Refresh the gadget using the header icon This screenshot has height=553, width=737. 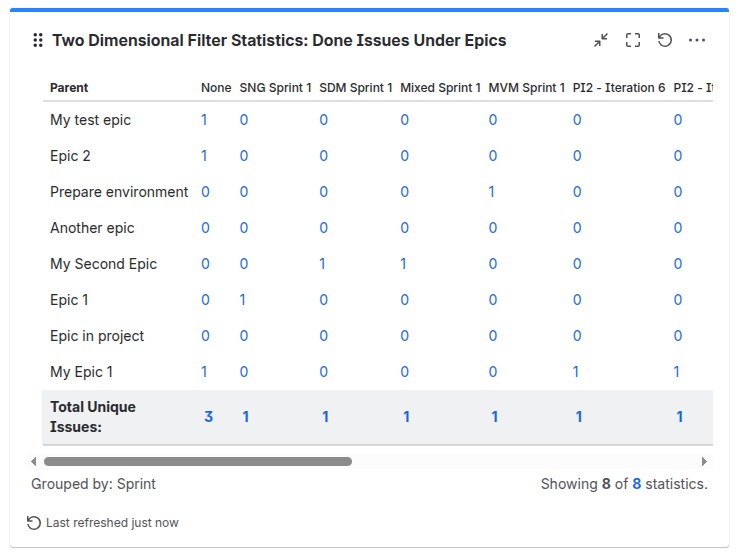(x=665, y=40)
